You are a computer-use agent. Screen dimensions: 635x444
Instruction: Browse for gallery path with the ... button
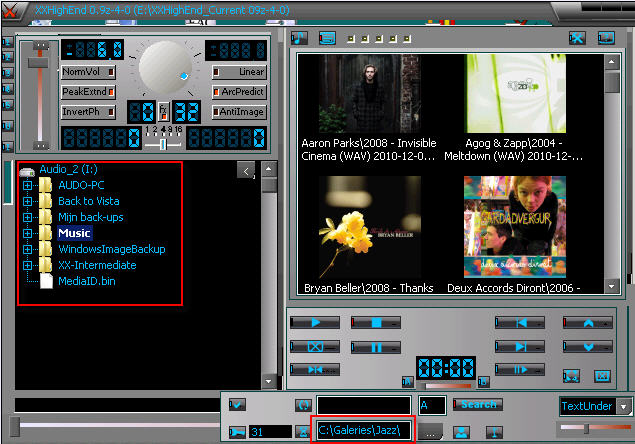tap(430, 432)
